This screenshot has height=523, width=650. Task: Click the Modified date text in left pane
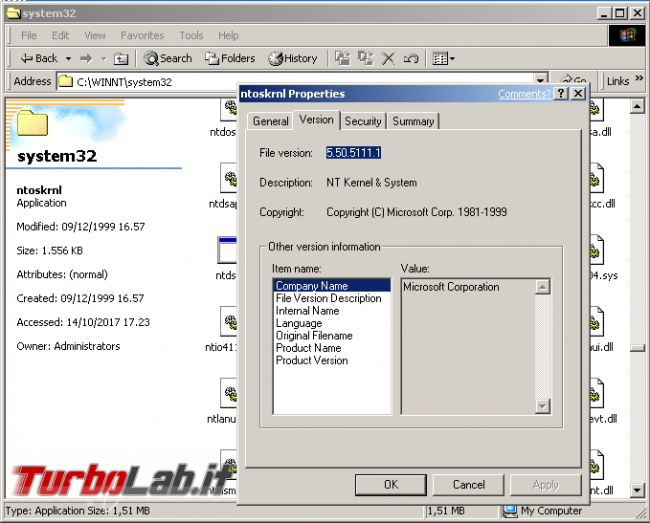pos(81,227)
